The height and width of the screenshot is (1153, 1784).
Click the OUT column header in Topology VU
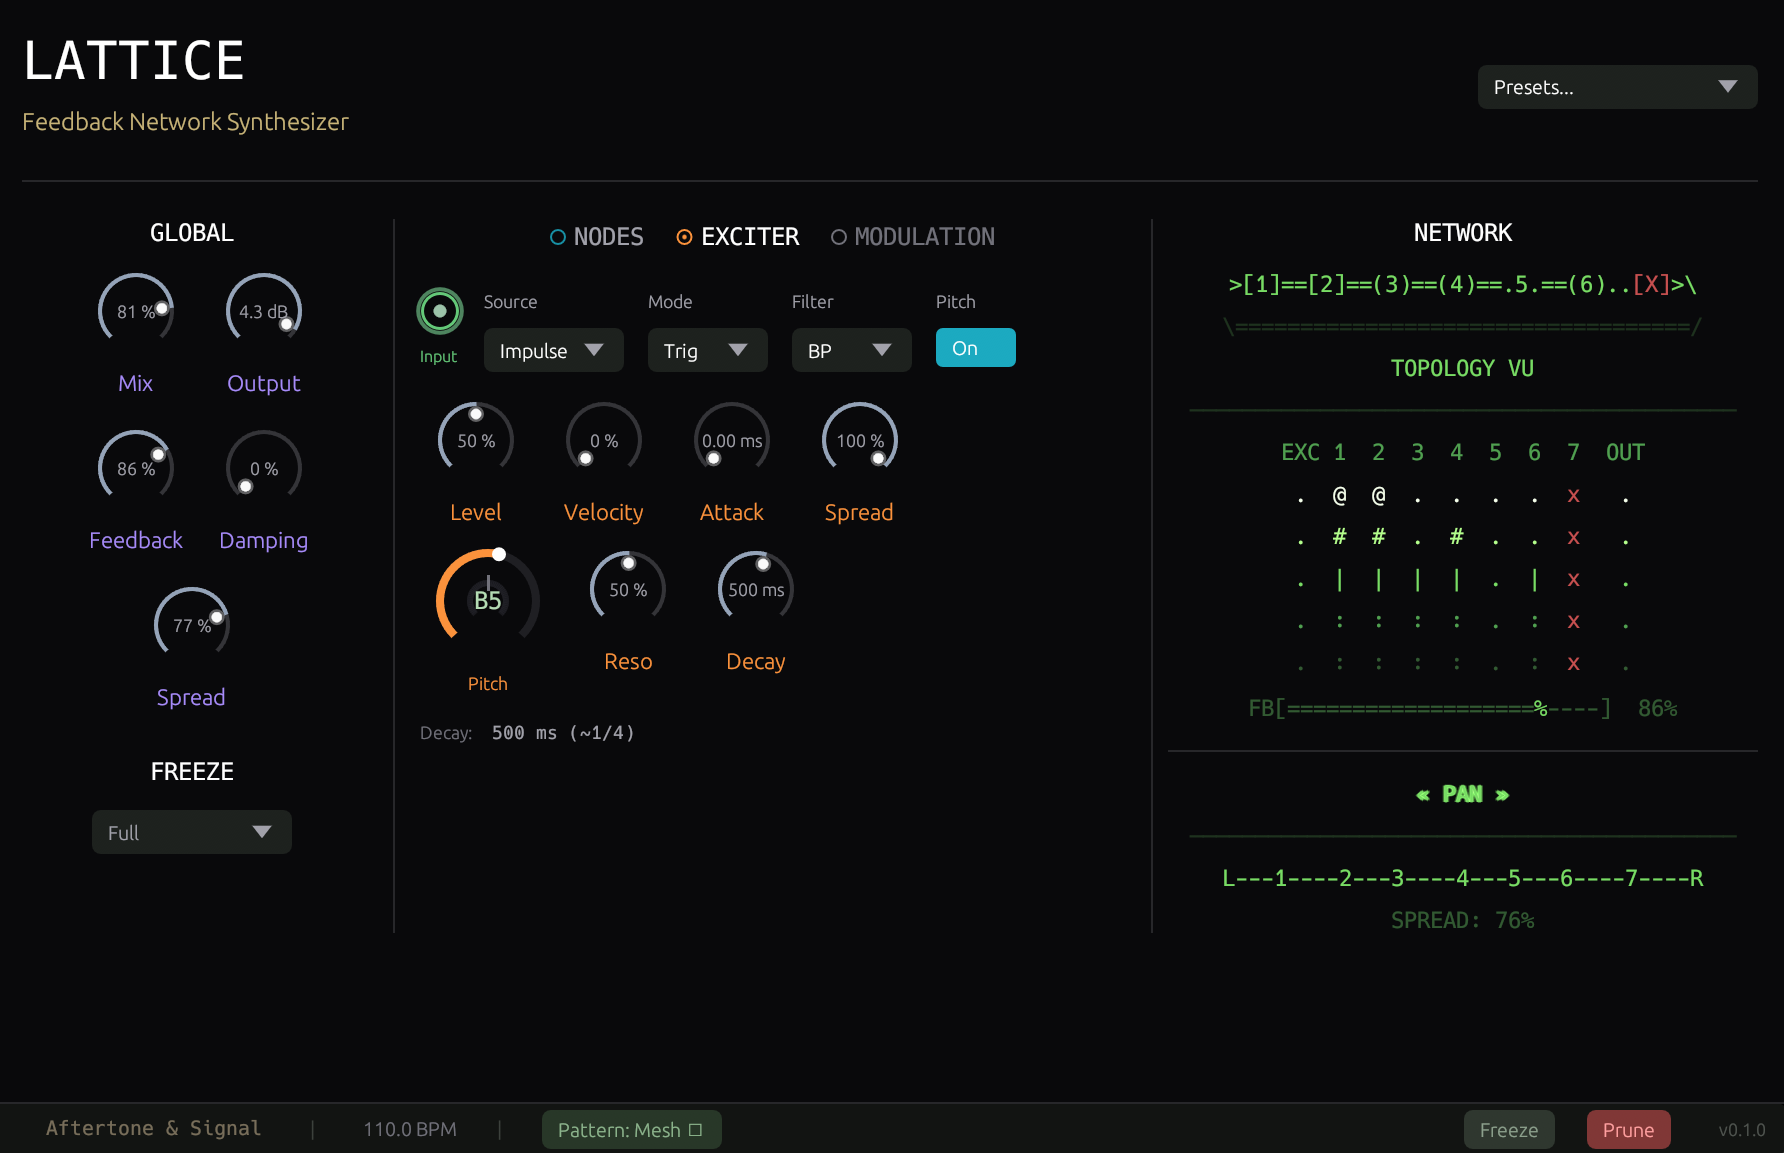coord(1624,452)
